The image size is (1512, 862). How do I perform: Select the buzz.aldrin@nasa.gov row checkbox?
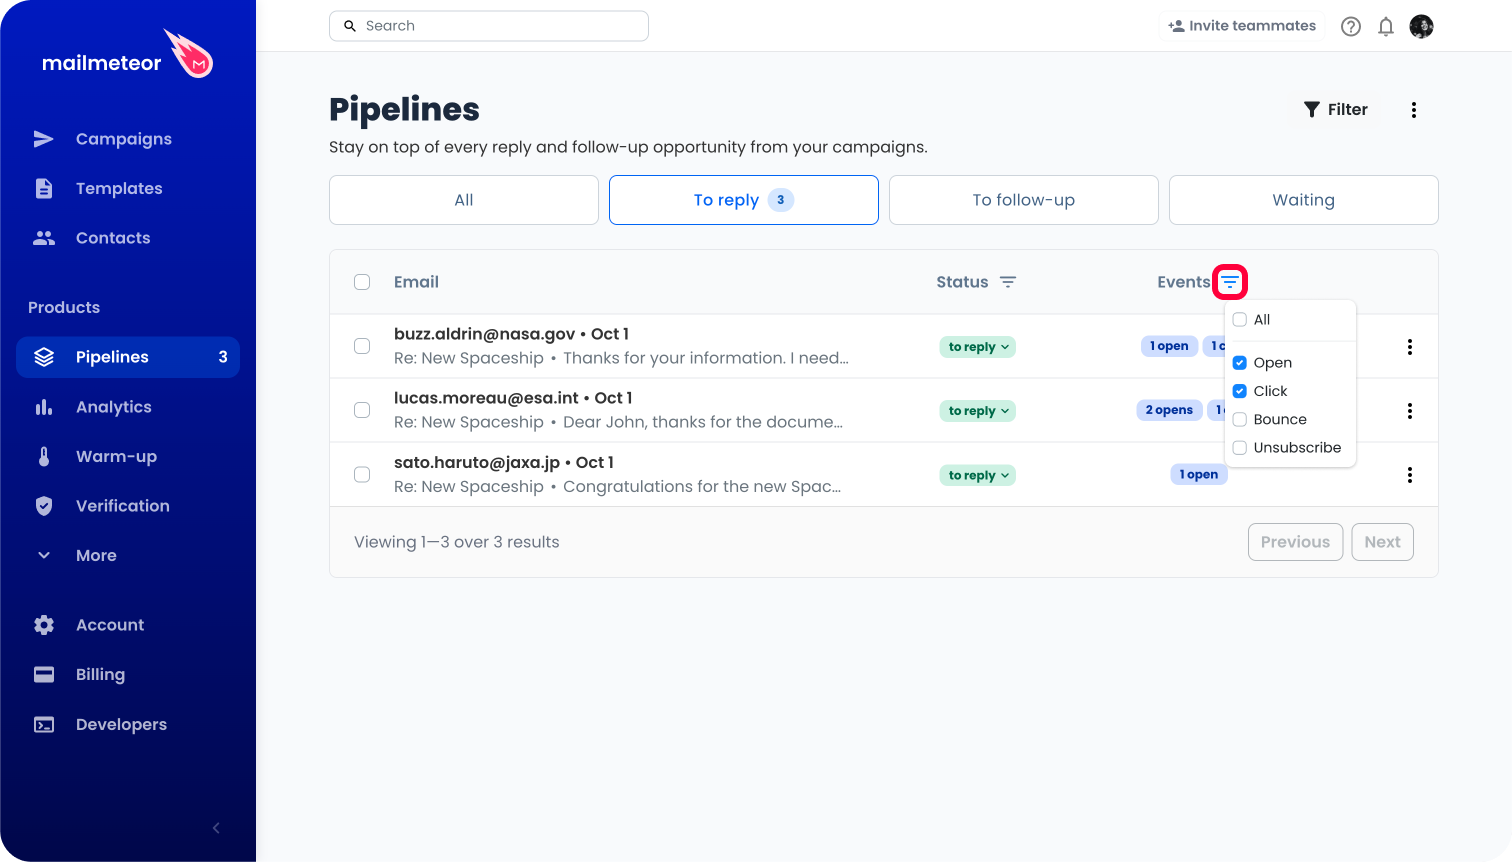tap(362, 346)
